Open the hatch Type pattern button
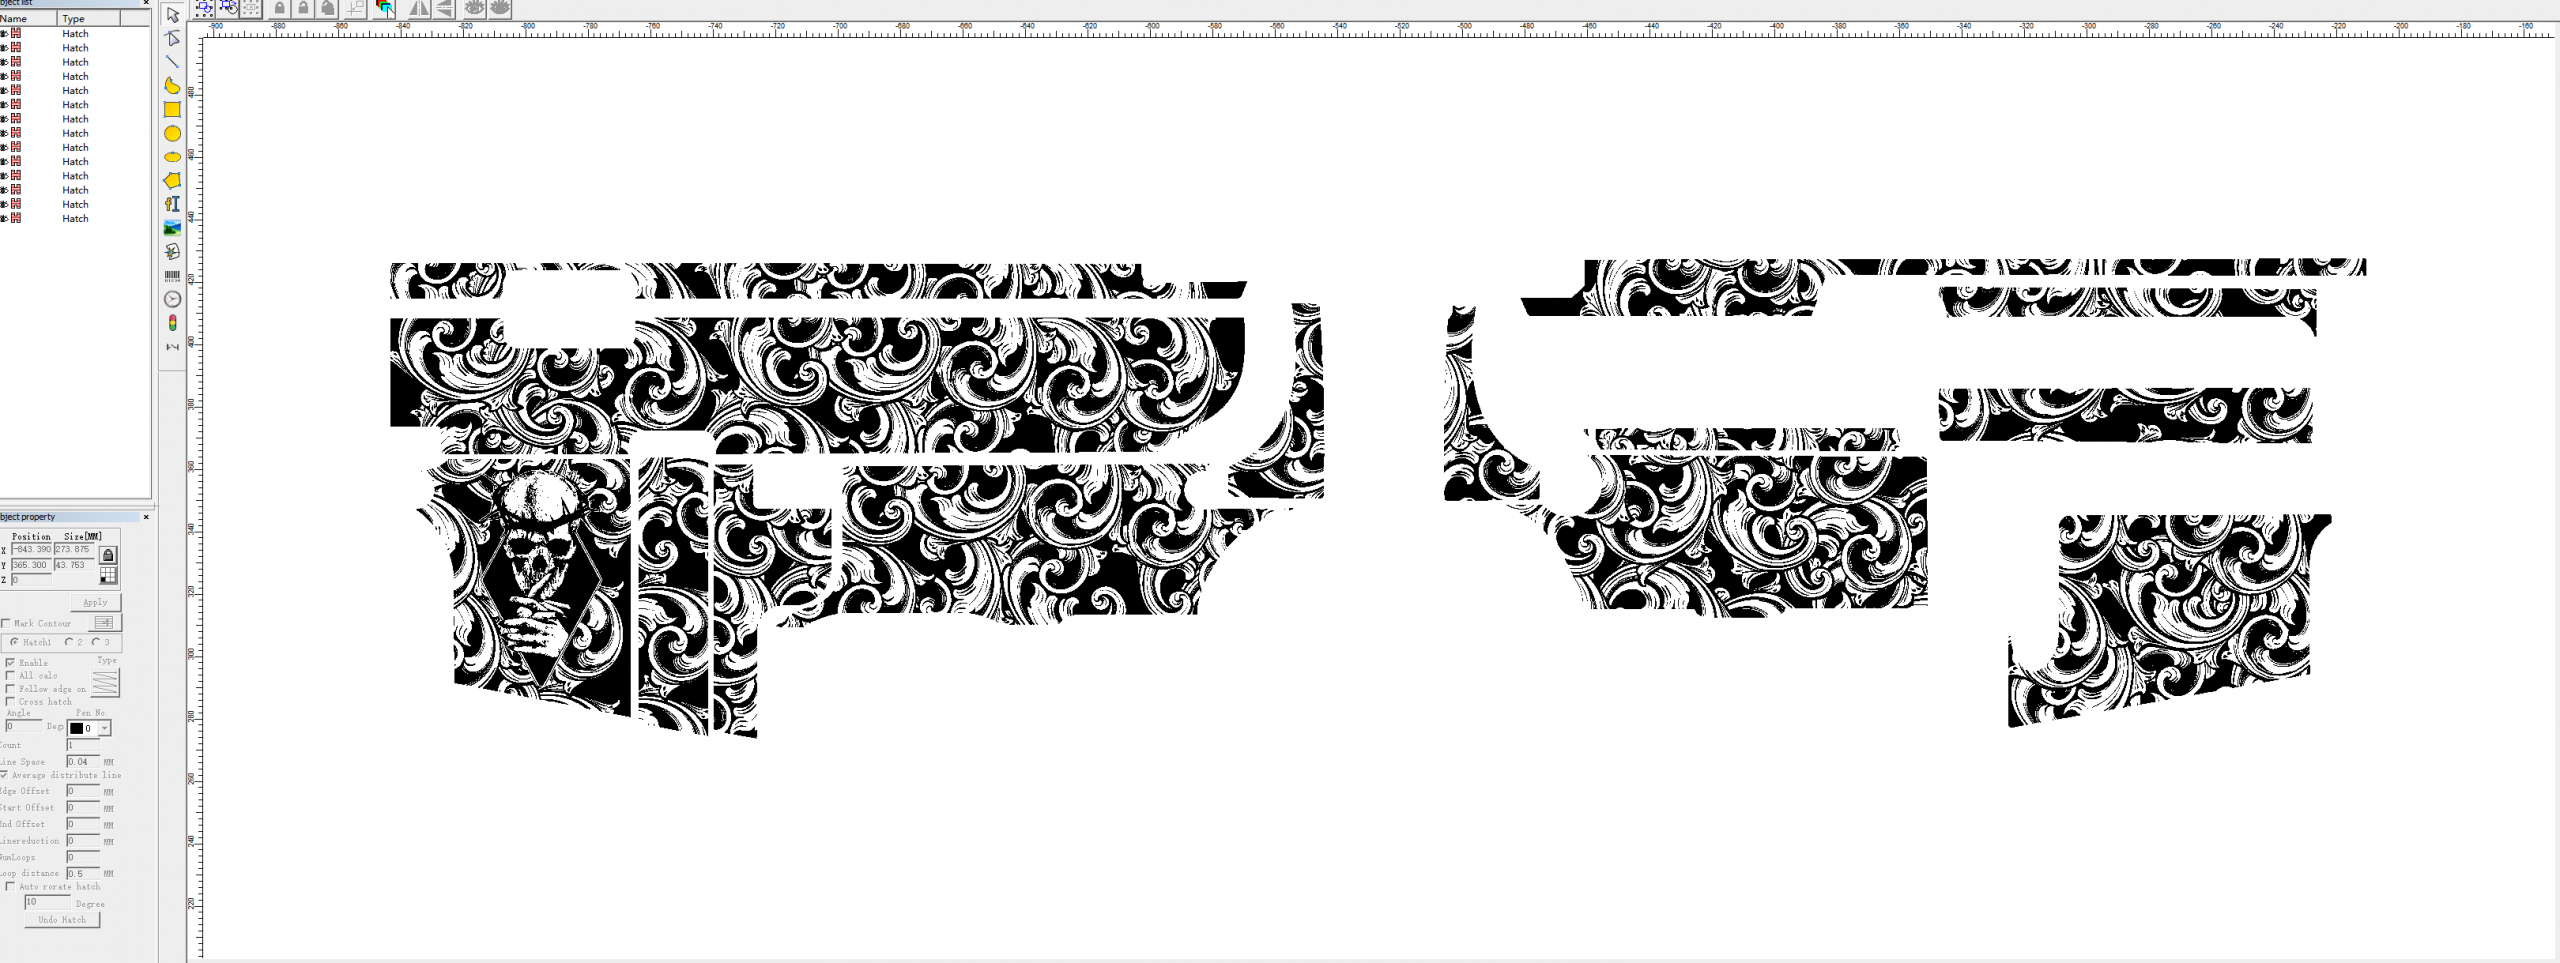Viewport: 2560px width, 963px height. click(105, 683)
